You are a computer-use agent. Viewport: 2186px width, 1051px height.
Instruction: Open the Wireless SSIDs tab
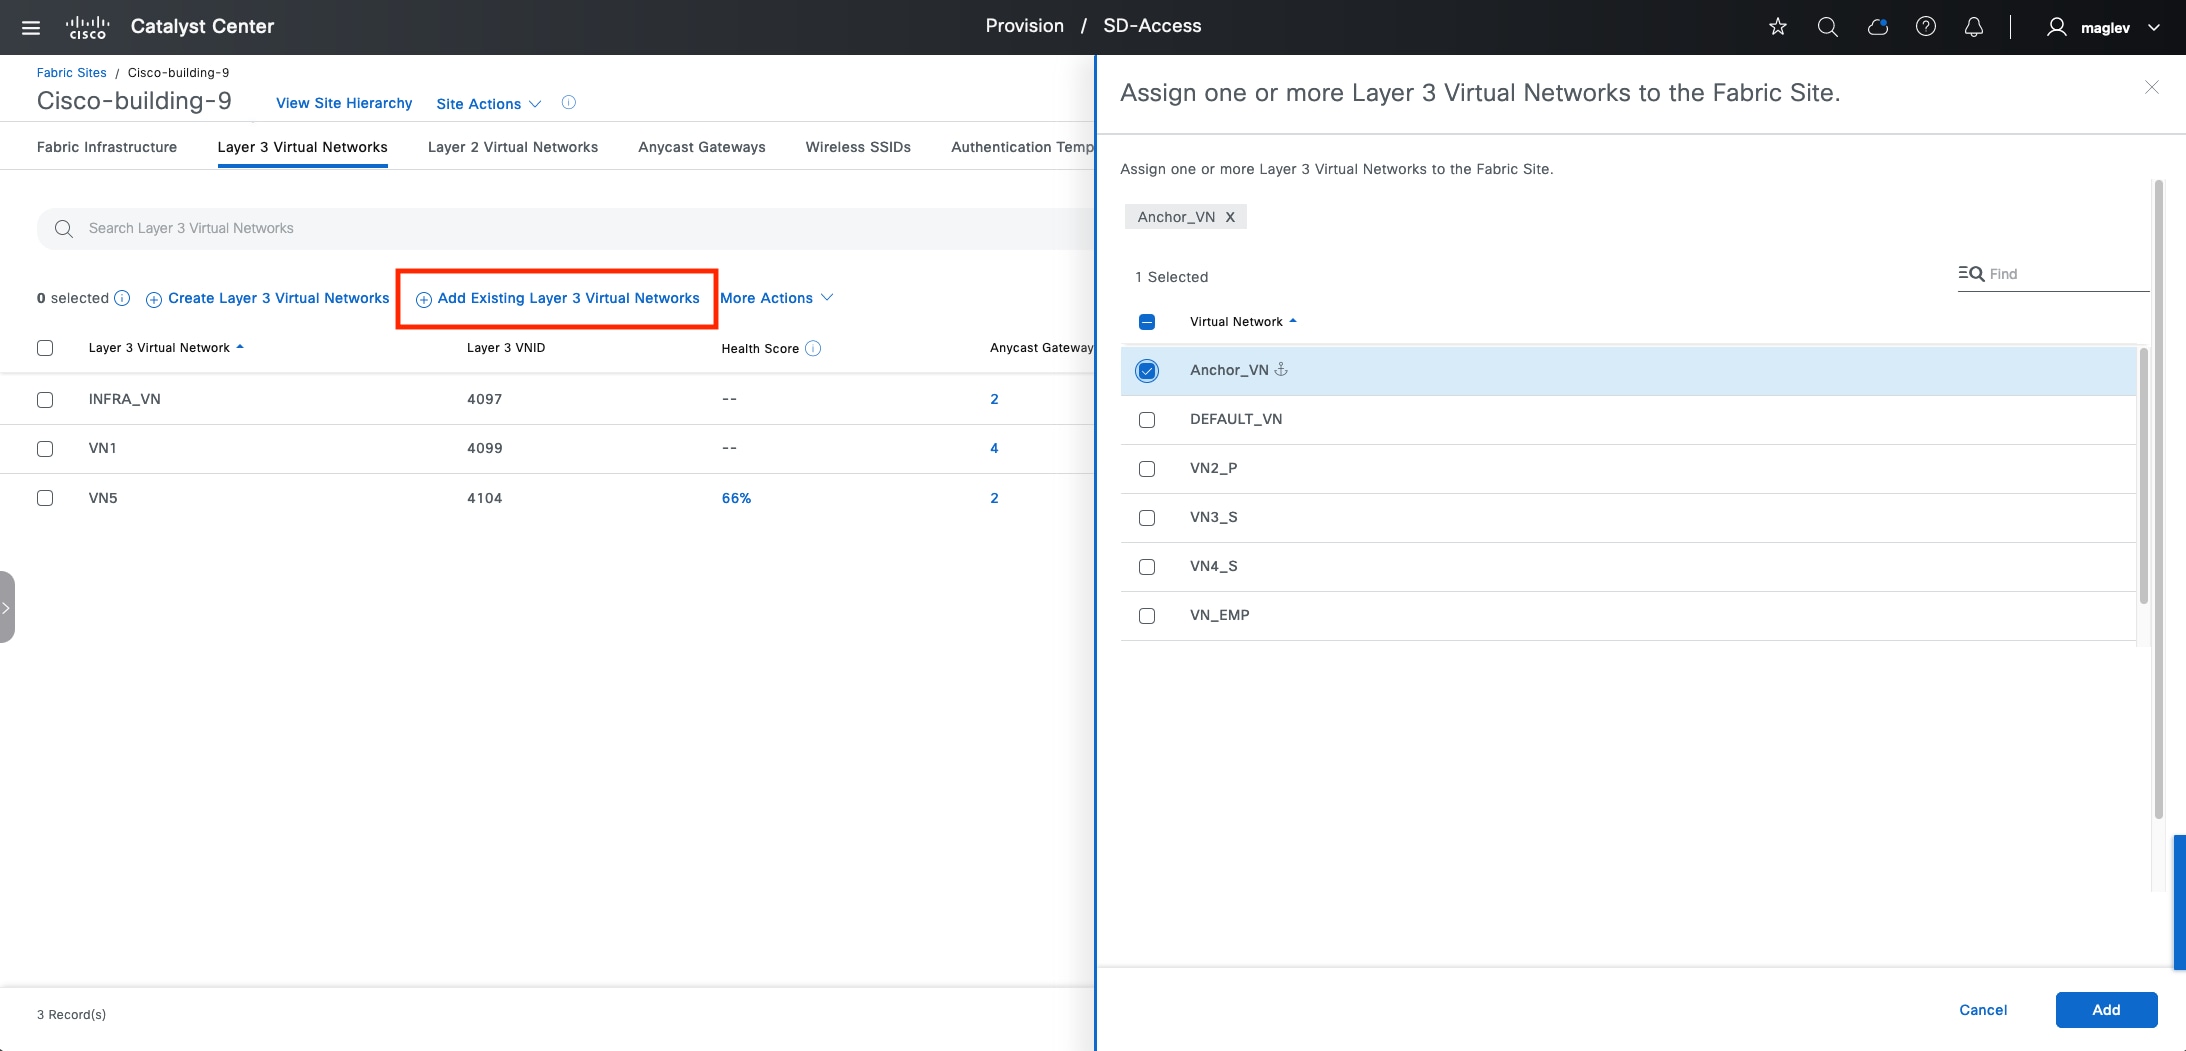858,147
